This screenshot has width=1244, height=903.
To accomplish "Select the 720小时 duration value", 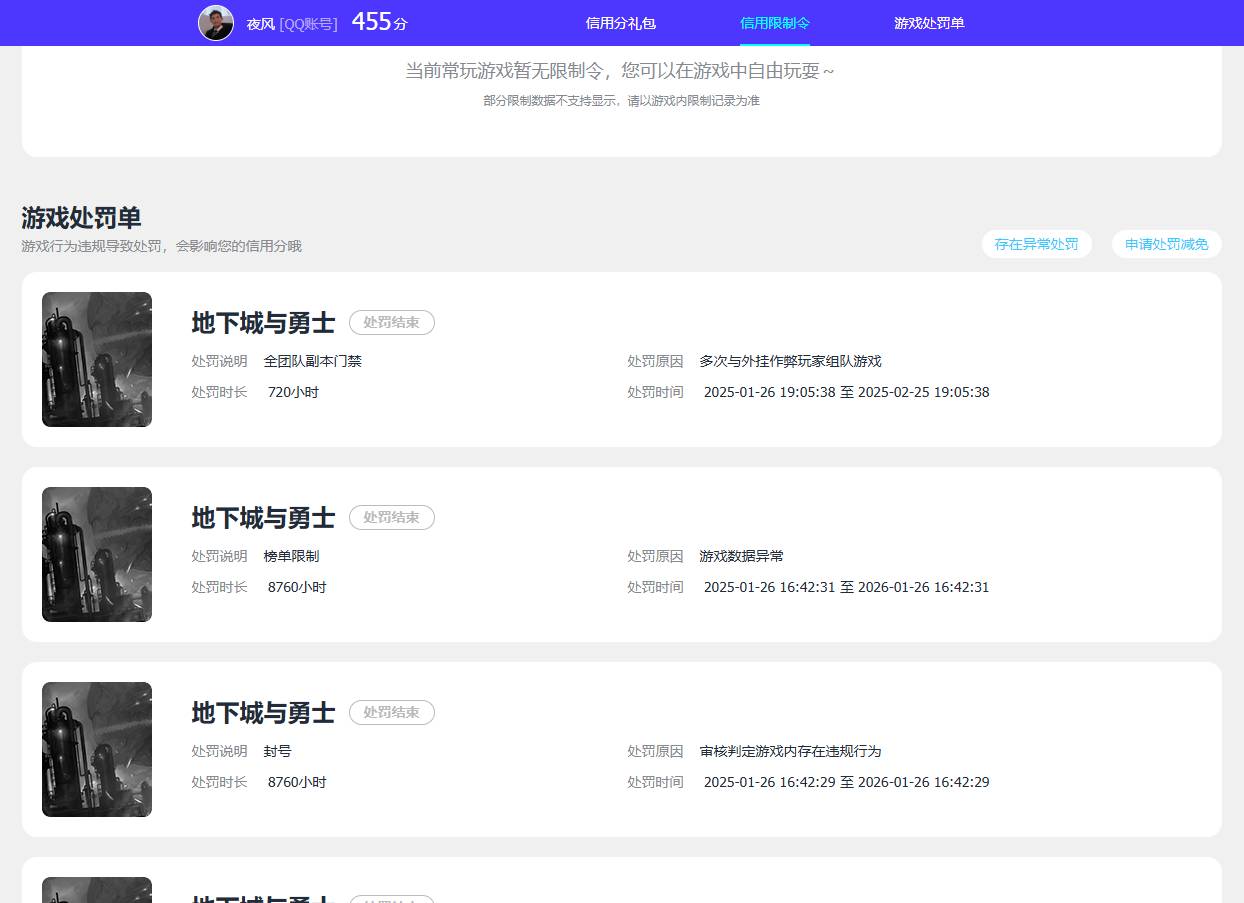I will pos(294,392).
